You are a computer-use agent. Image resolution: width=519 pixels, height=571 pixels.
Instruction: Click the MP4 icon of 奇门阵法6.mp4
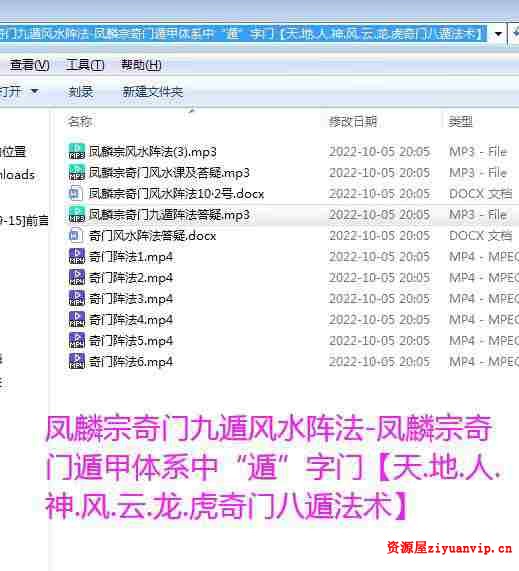pyautogui.click(x=77, y=361)
